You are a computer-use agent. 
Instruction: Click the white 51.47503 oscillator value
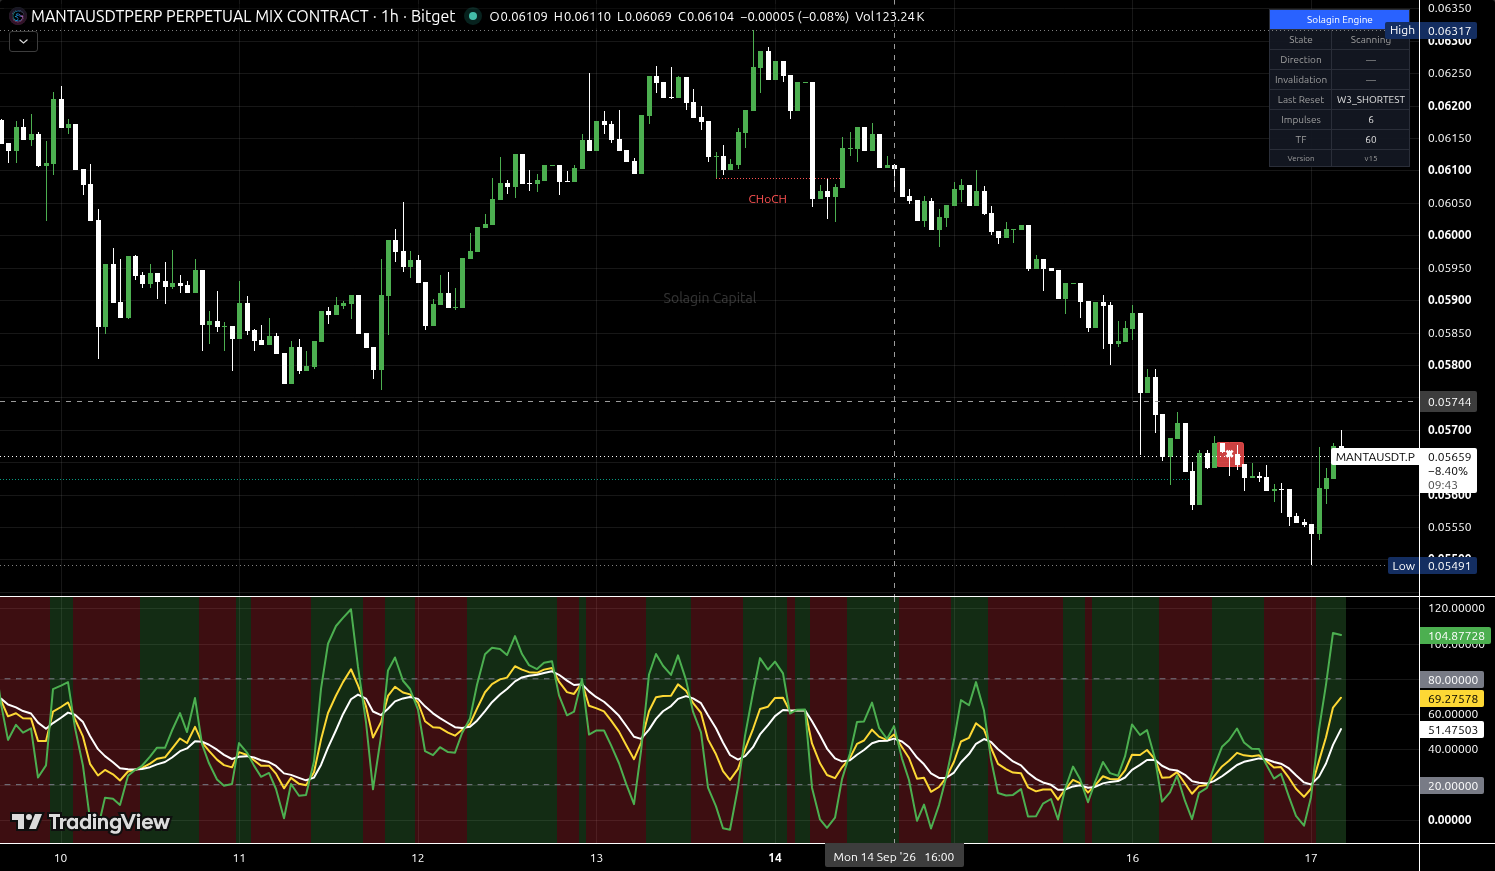click(1452, 731)
